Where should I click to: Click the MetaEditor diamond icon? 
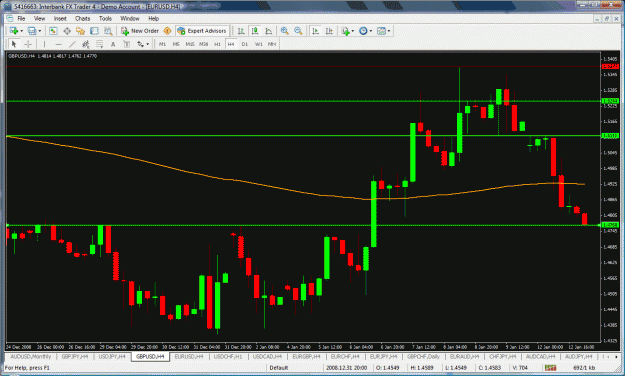[x=167, y=31]
